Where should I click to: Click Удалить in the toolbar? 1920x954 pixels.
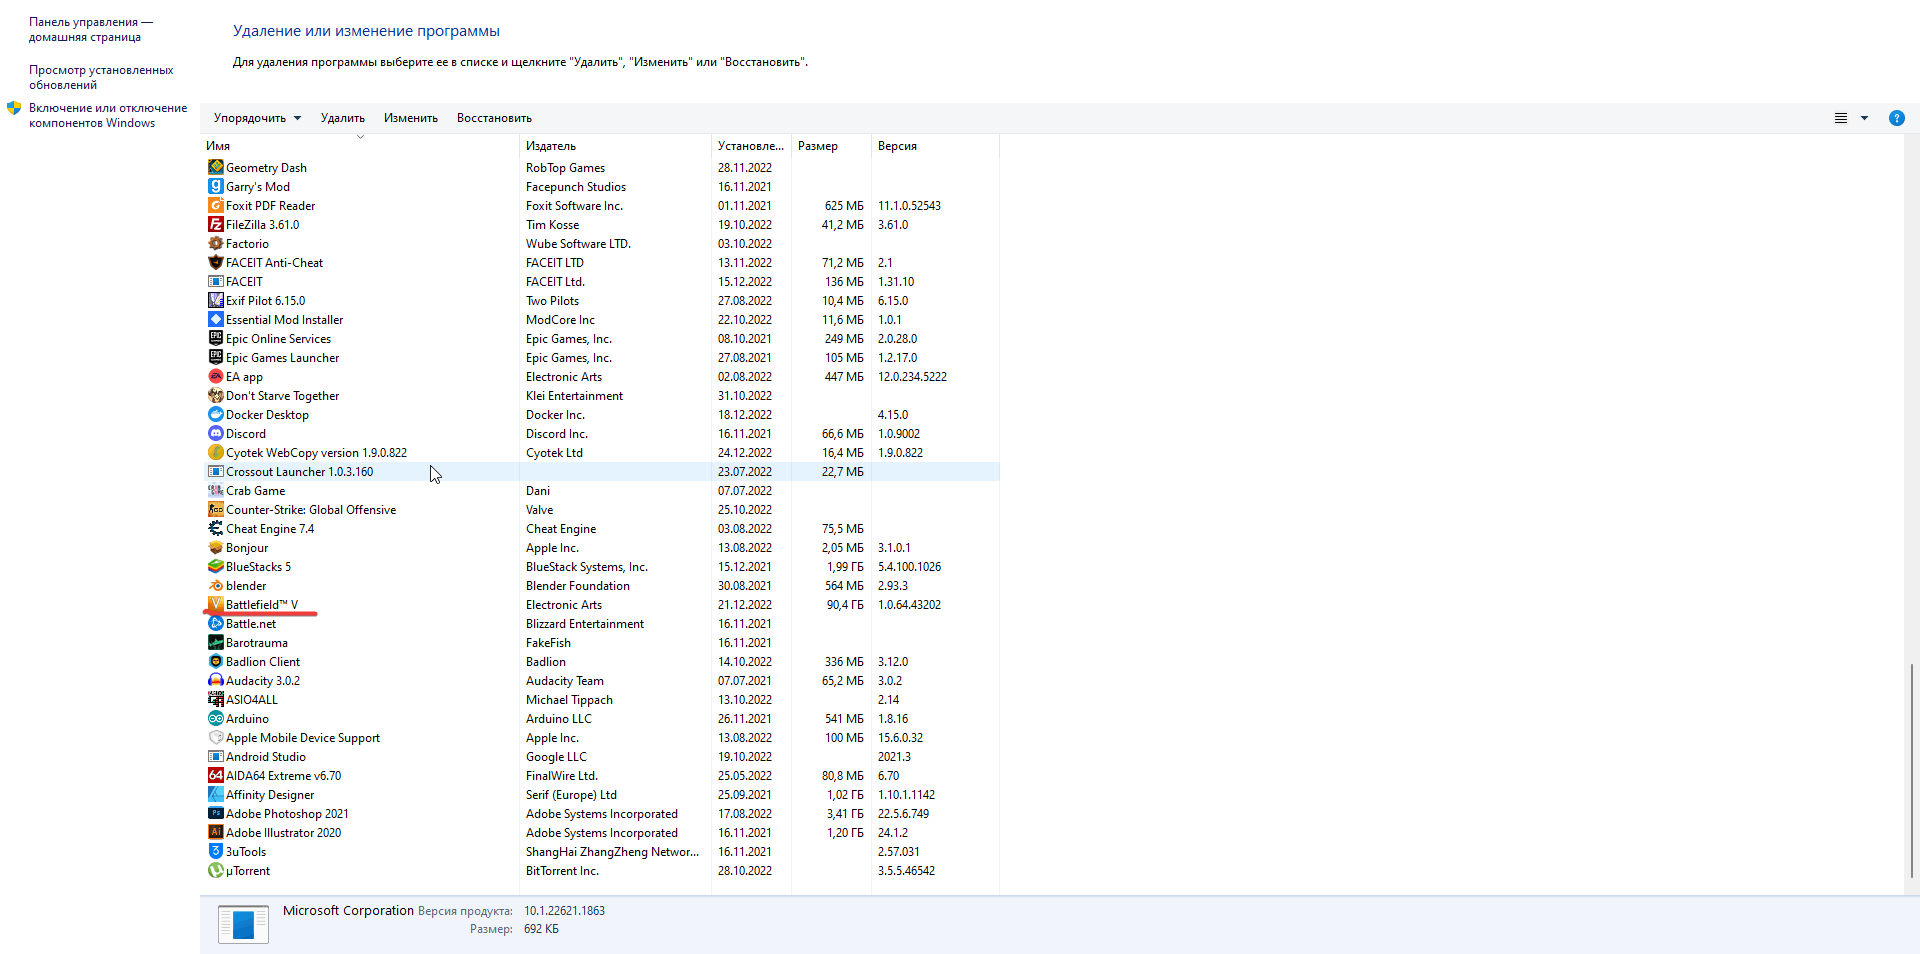342,118
